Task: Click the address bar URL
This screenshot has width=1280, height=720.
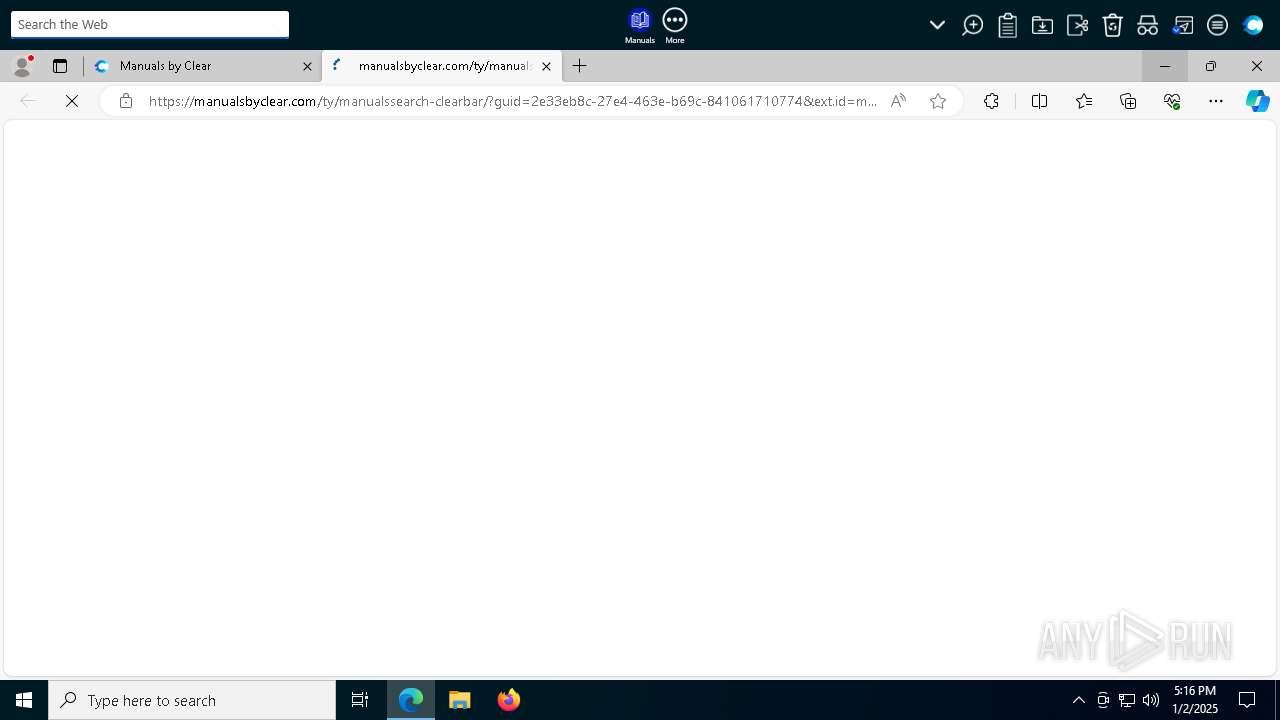Action: (512, 101)
